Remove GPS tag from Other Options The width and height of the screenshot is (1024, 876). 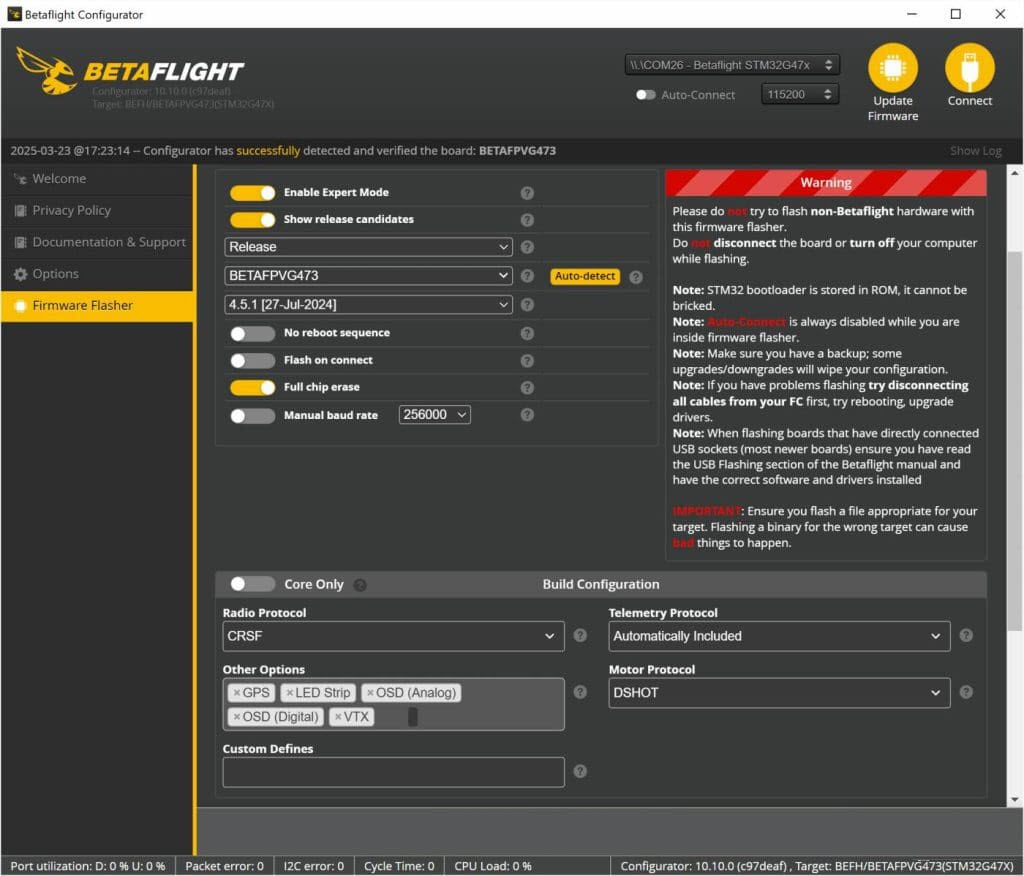[236, 692]
